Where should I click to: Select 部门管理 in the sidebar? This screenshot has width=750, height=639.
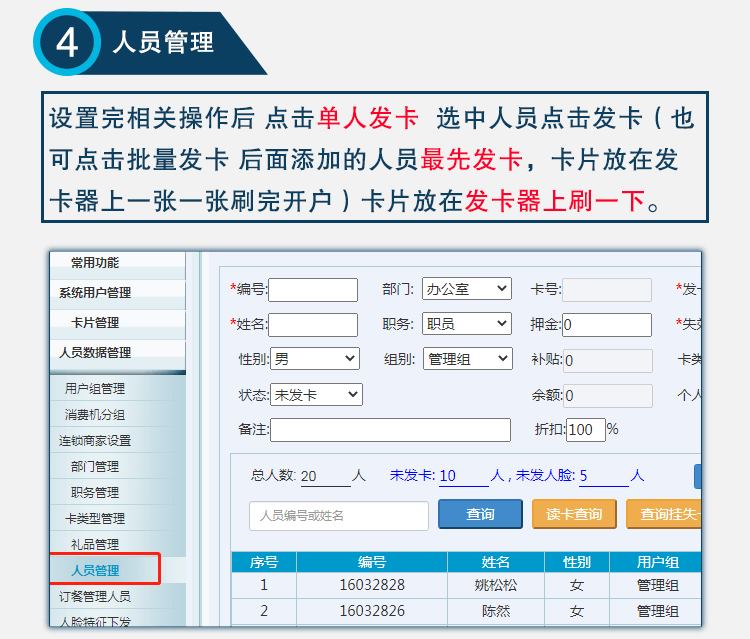95,466
